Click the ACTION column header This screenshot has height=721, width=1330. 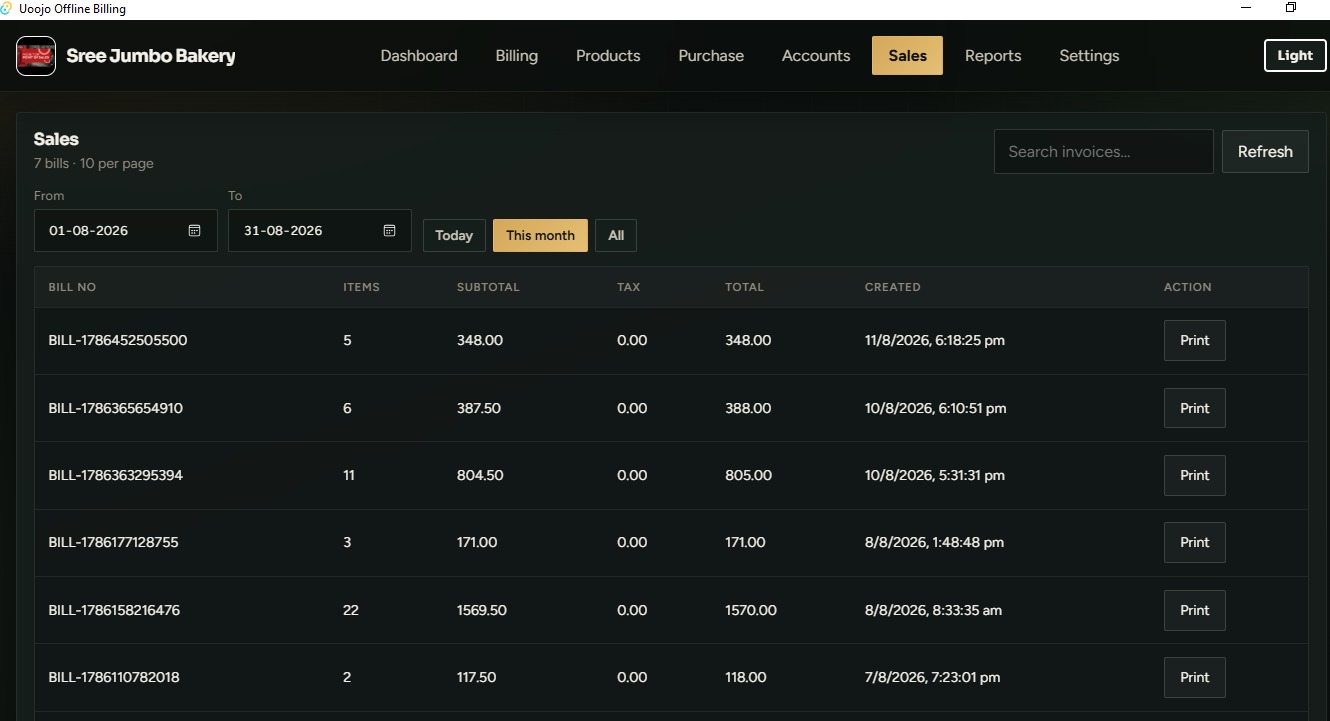click(x=1187, y=287)
